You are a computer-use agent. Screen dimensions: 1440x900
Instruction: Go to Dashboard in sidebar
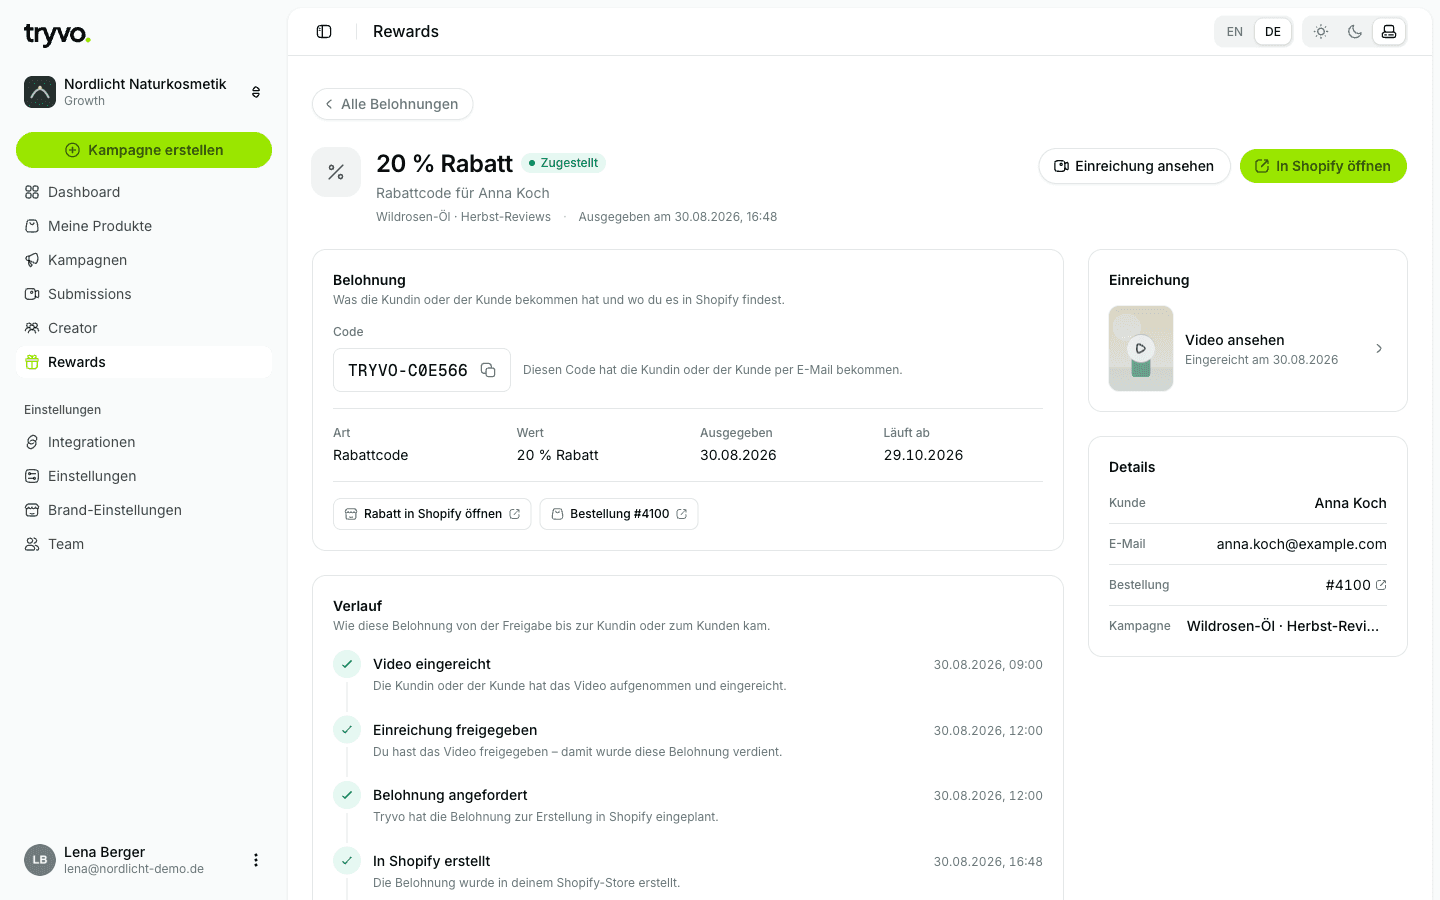[144, 192]
